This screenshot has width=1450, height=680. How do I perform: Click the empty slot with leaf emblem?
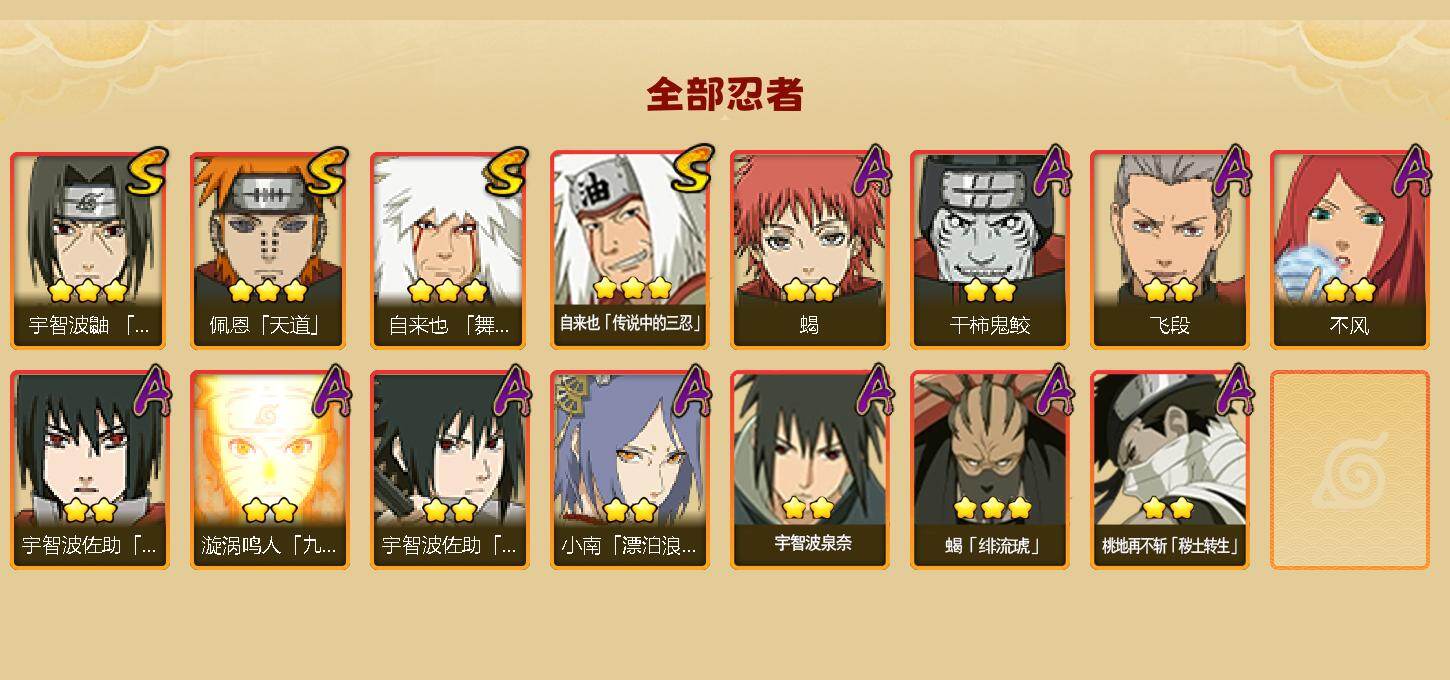click(x=1349, y=470)
